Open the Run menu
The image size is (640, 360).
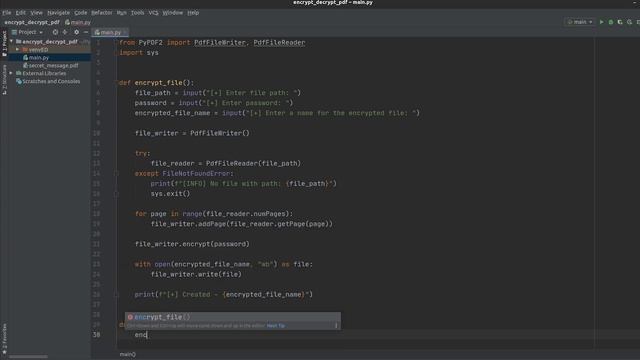[x=121, y=13]
